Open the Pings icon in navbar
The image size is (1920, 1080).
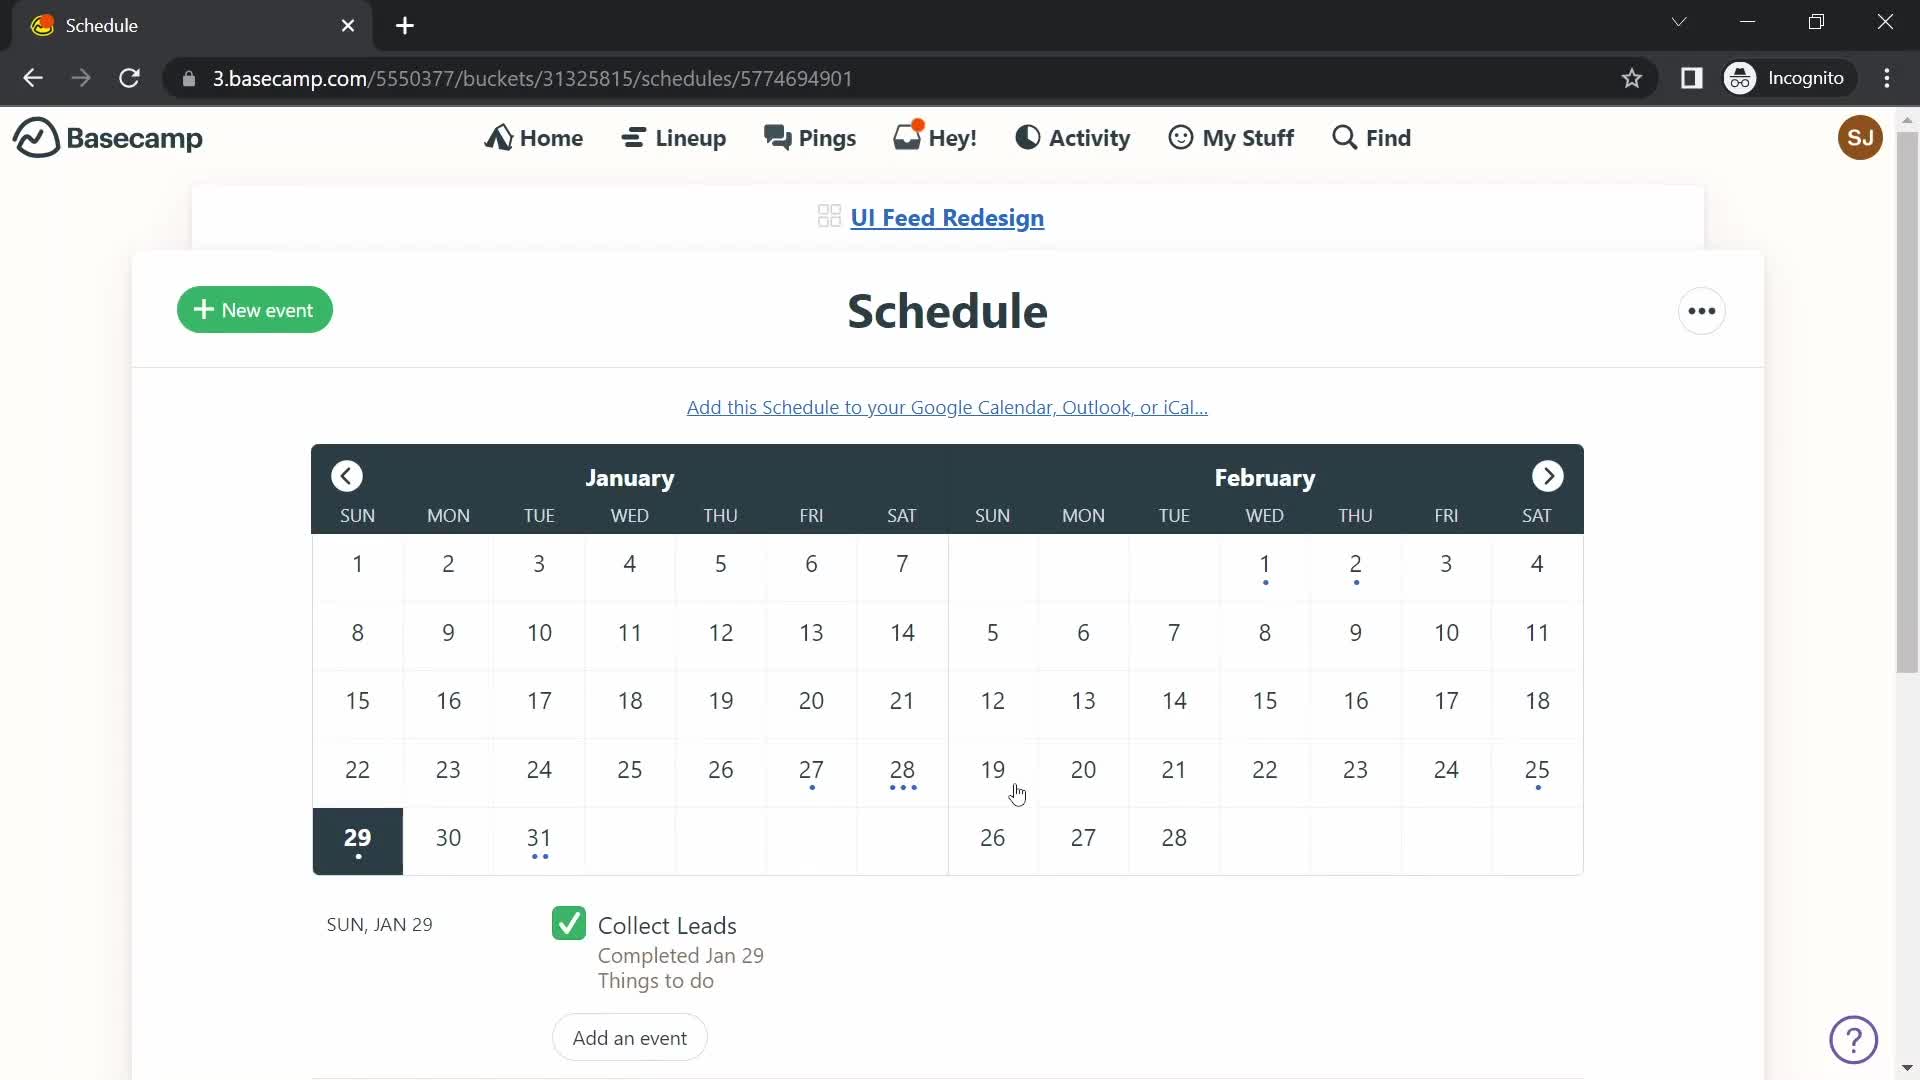click(808, 137)
